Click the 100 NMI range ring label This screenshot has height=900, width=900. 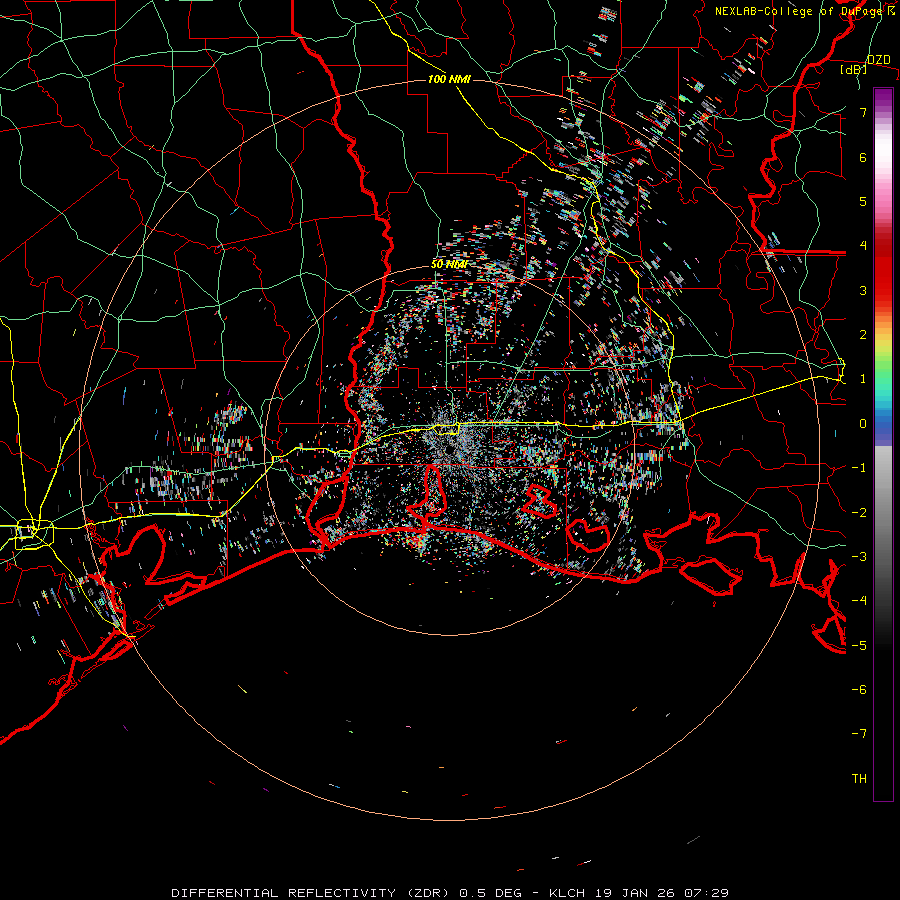point(449,79)
